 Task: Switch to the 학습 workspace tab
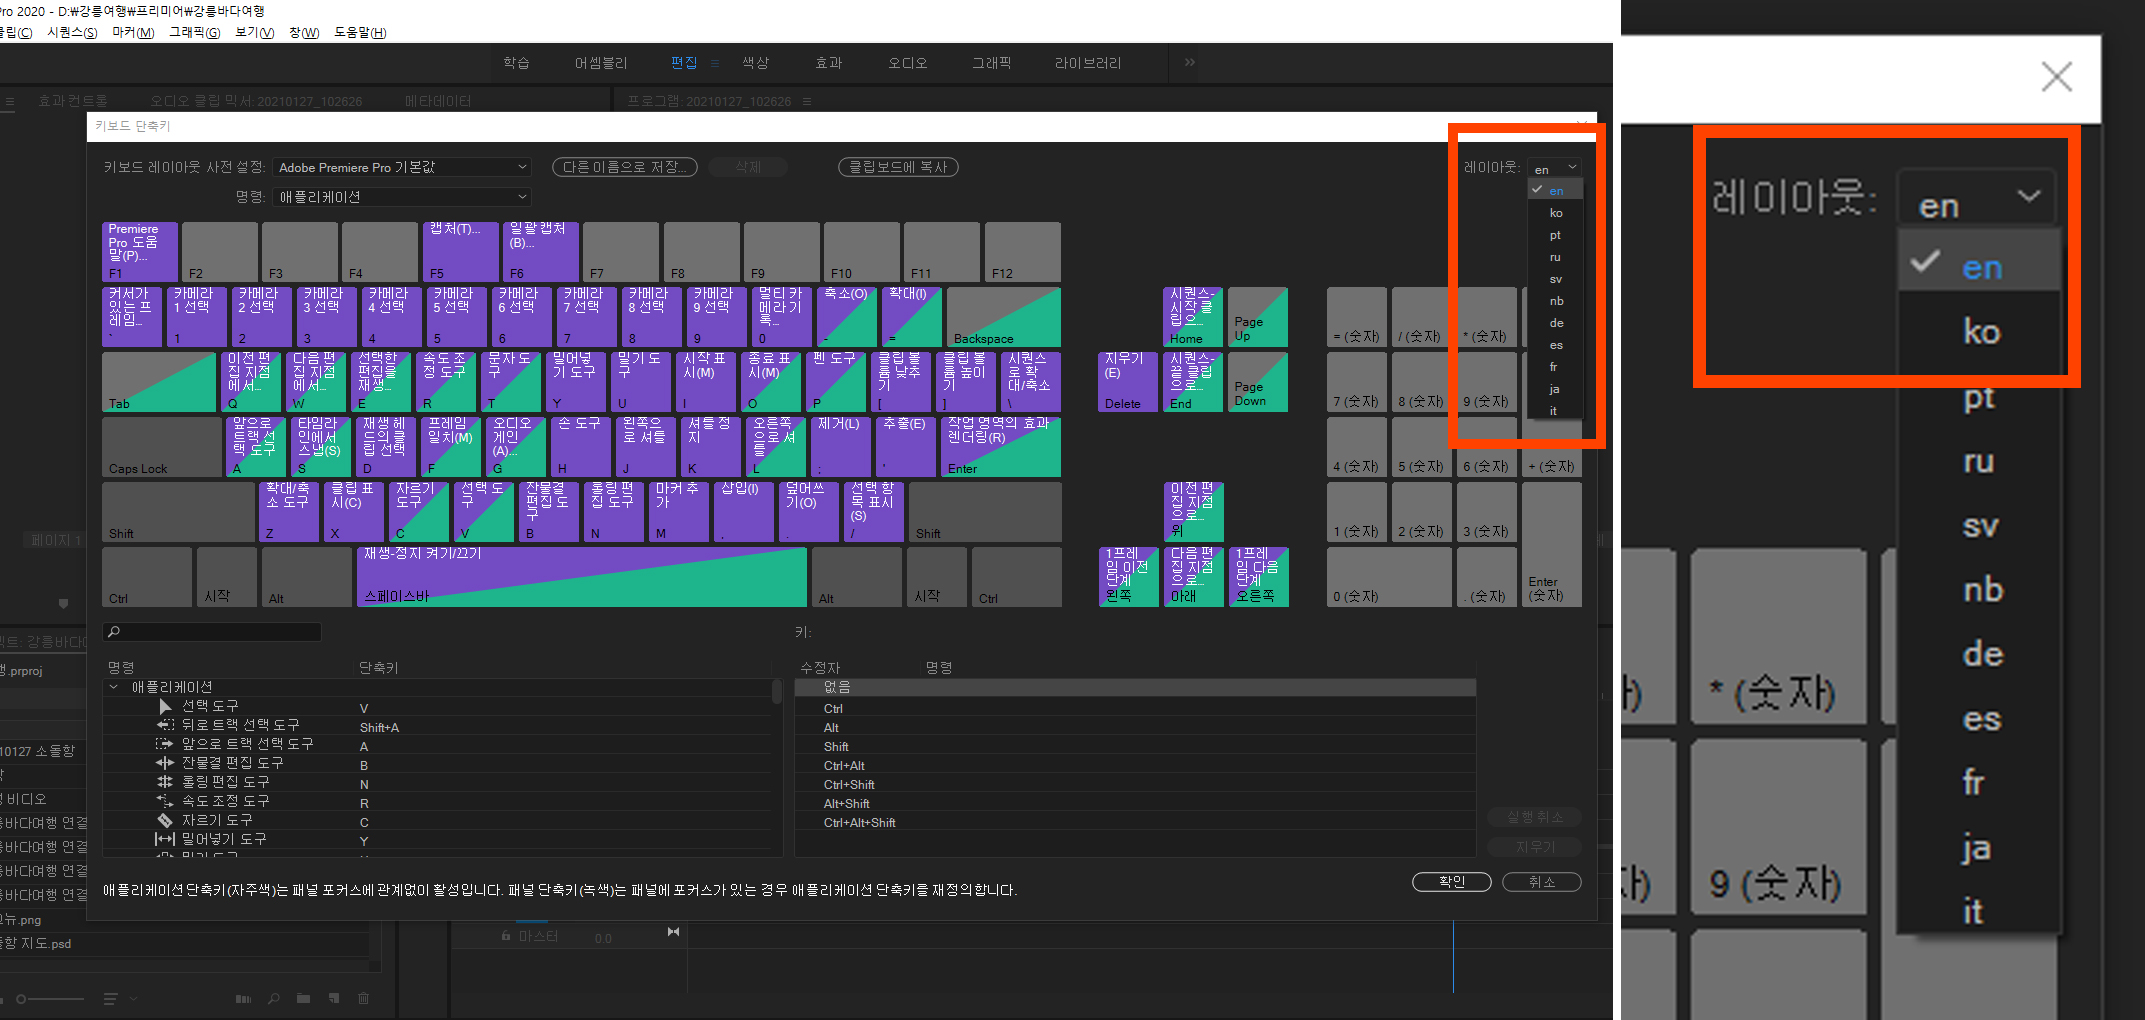pyautogui.click(x=516, y=63)
